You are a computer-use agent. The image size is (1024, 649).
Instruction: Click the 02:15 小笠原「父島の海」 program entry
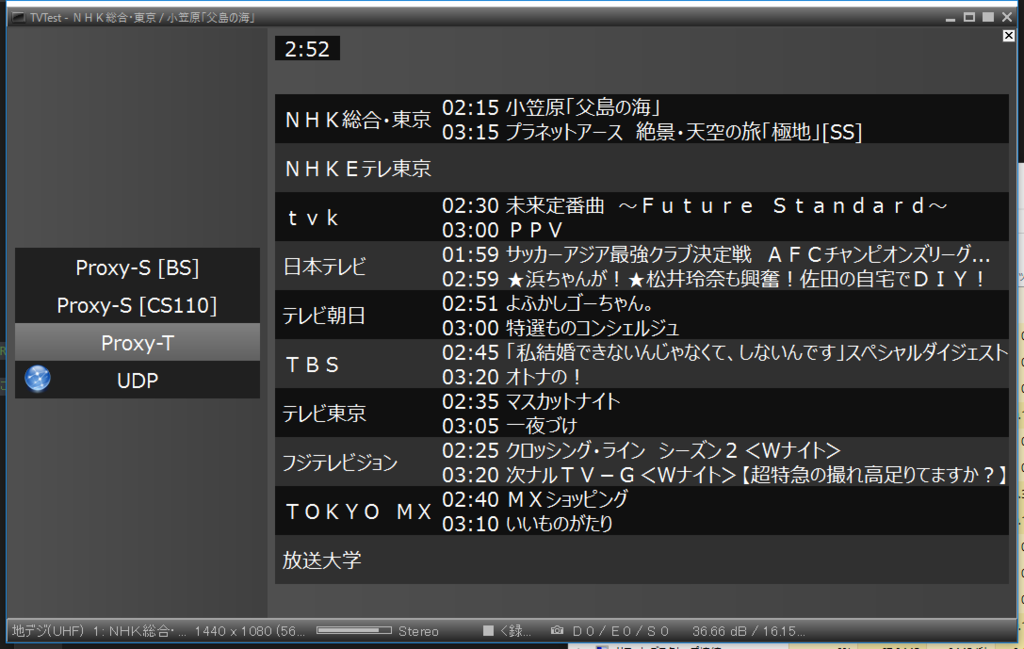[551, 107]
